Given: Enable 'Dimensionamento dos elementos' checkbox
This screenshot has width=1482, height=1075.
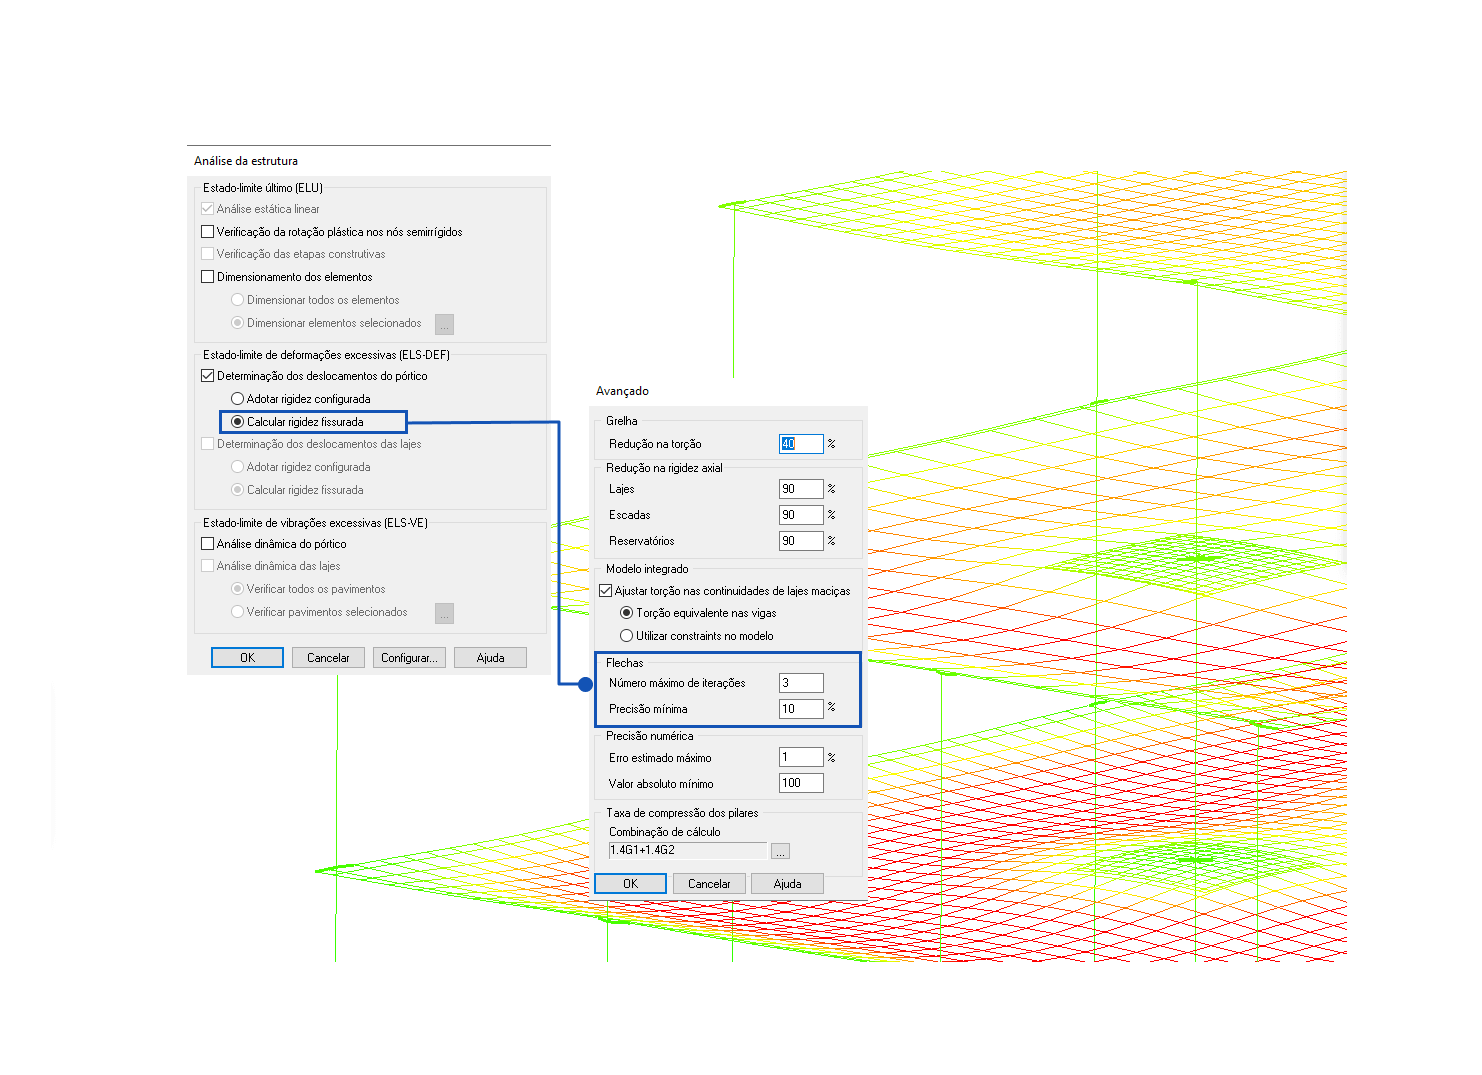Looking at the screenshot, I should (x=208, y=277).
